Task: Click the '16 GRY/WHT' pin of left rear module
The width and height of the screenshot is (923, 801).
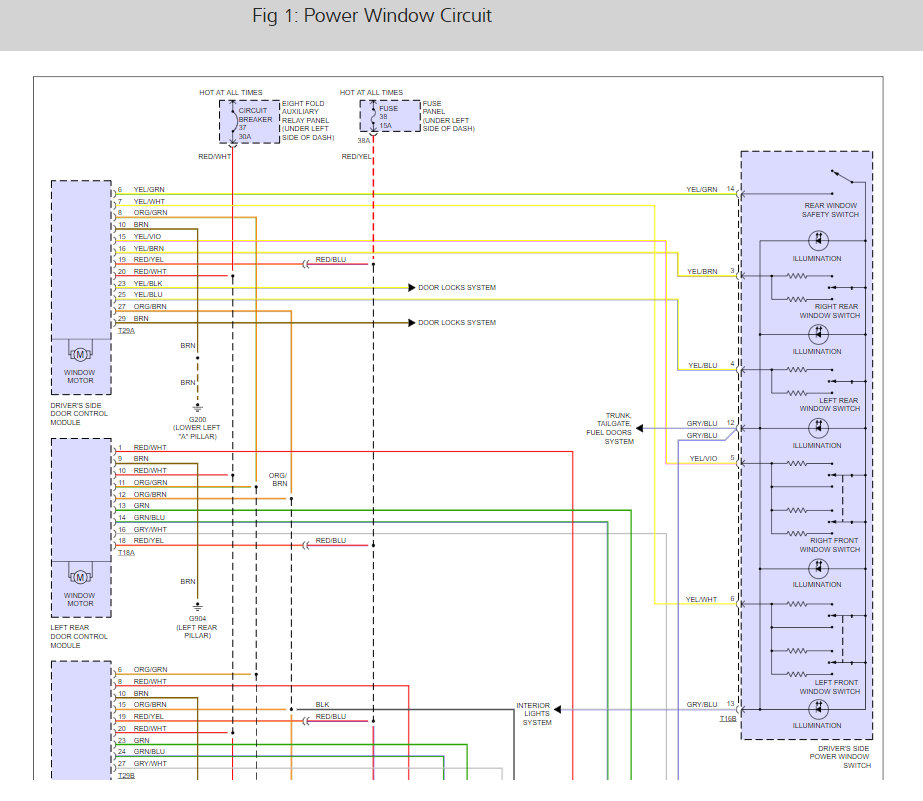Action: (x=142, y=529)
